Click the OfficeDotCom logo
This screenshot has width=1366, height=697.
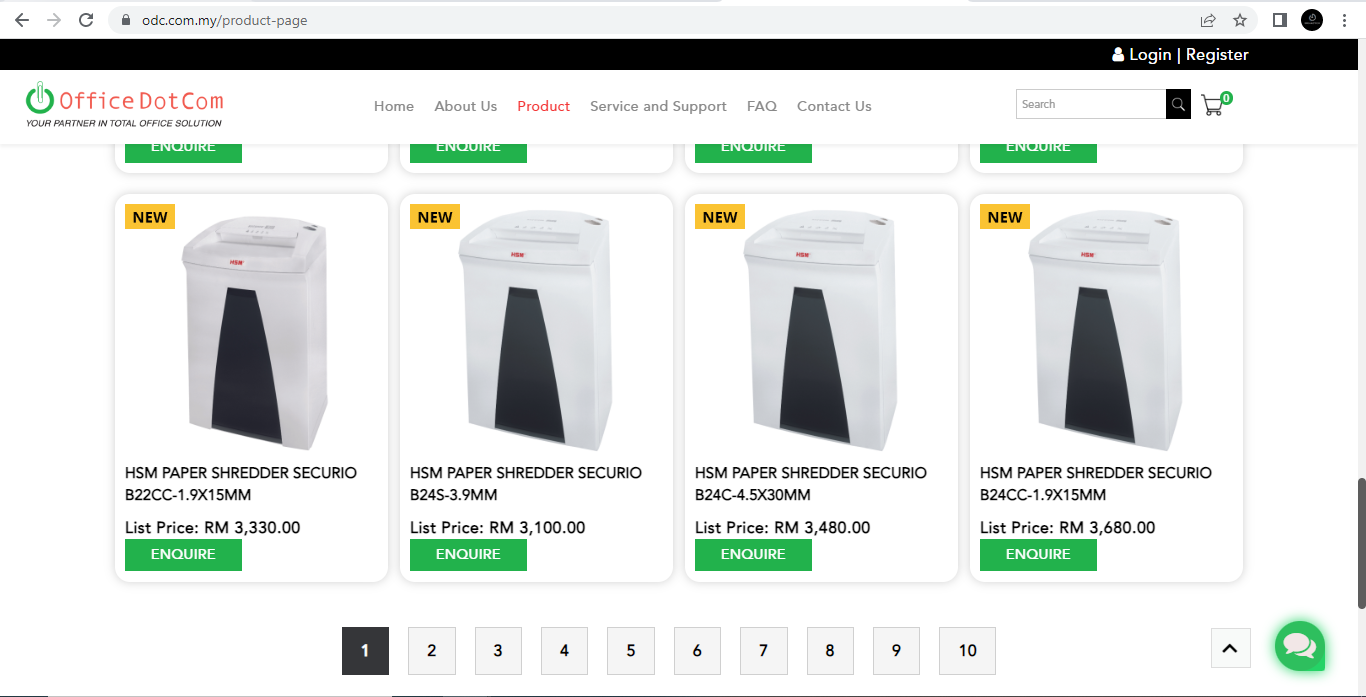pyautogui.click(x=125, y=105)
